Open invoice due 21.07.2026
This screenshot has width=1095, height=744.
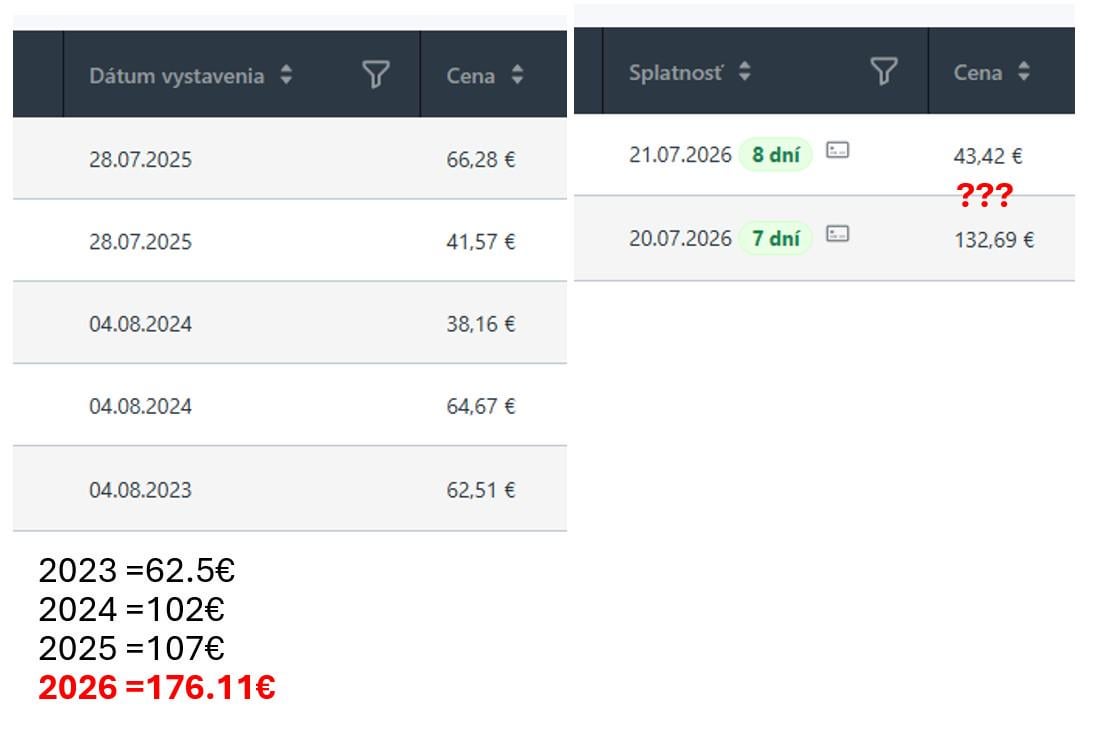click(x=824, y=155)
